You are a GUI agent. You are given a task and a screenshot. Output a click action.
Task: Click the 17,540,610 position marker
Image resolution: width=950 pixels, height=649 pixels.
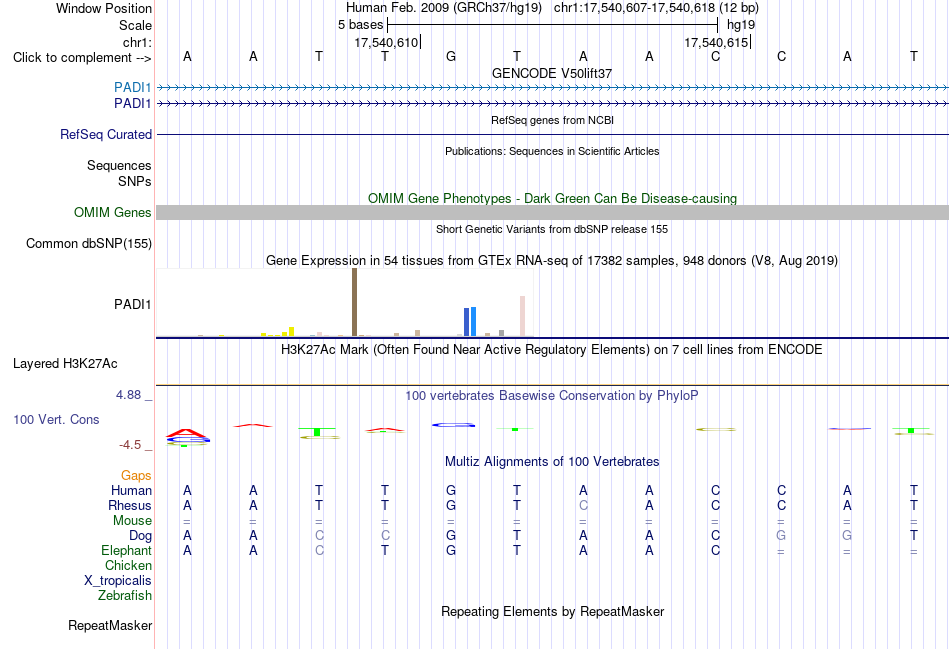click(x=387, y=42)
